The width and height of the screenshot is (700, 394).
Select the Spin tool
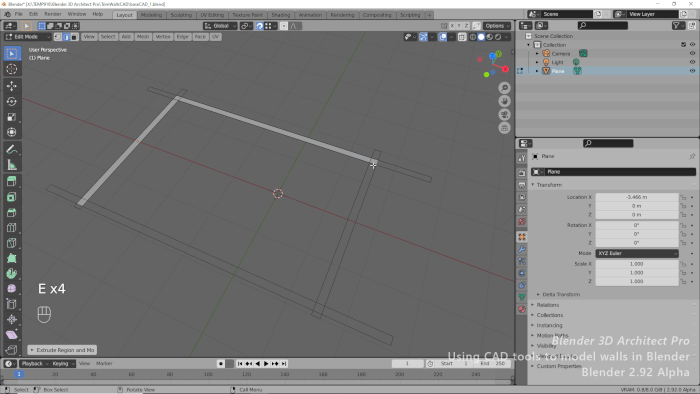[12, 274]
